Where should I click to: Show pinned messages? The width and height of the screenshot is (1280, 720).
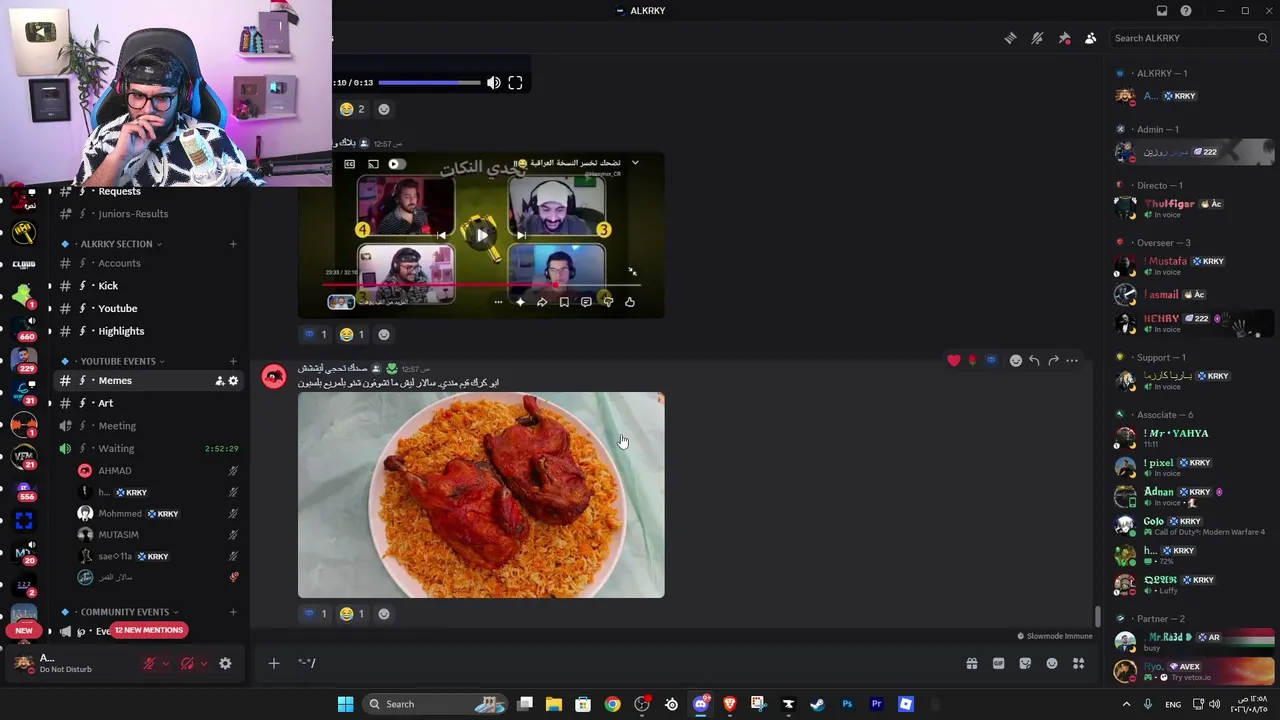point(1064,38)
